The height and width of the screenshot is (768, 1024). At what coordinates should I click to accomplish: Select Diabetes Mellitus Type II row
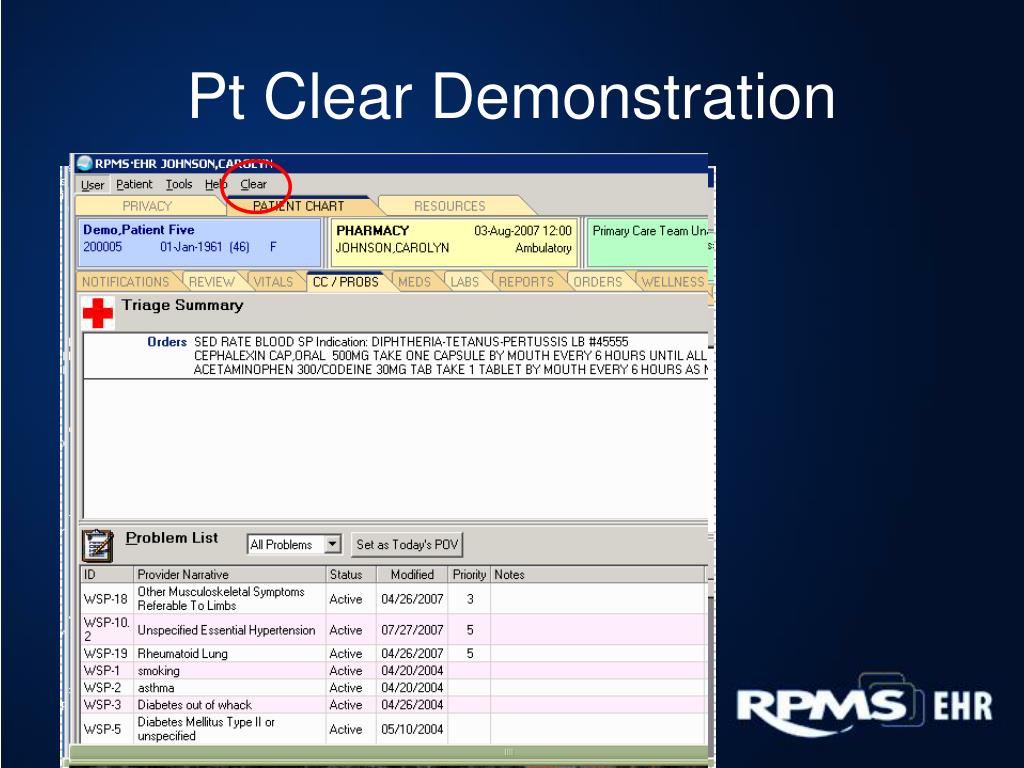click(393, 729)
